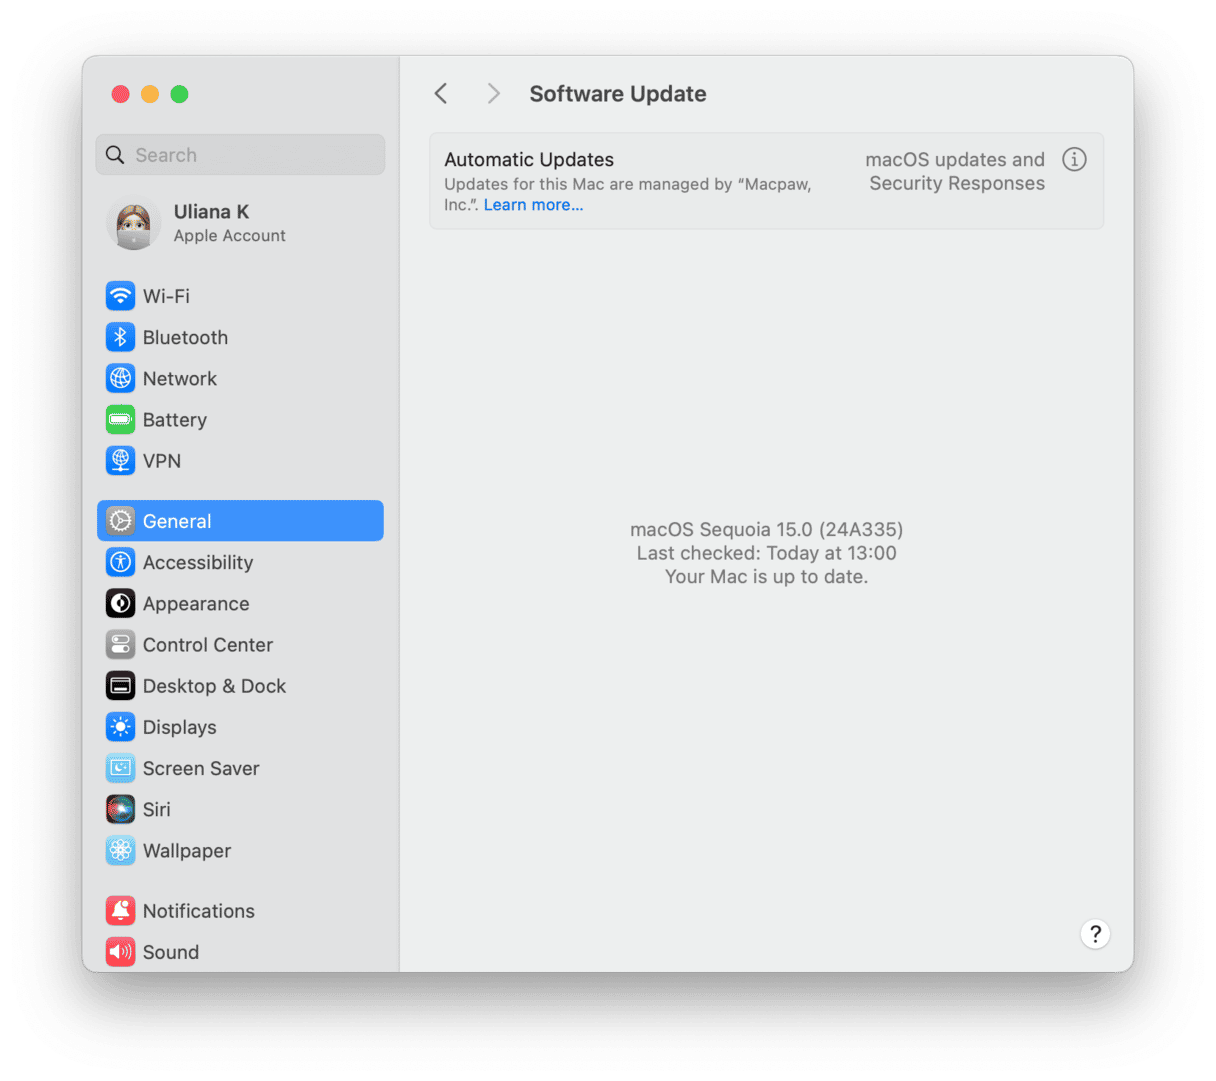Open the Learn more link
The height and width of the screenshot is (1081, 1216).
pos(533,204)
